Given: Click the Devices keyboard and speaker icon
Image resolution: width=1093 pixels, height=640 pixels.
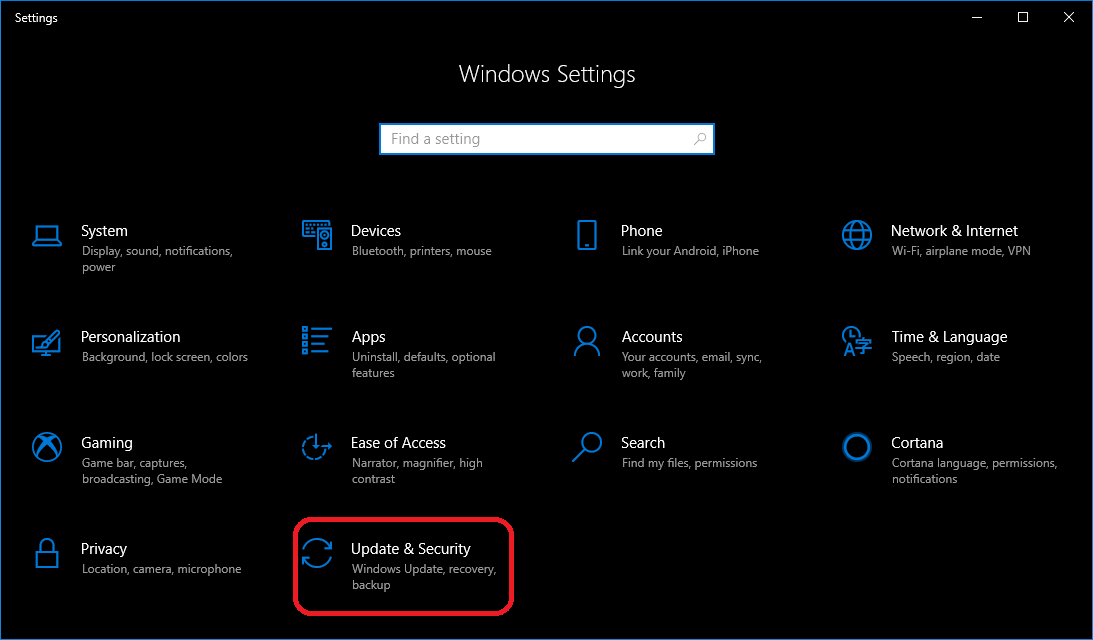Looking at the screenshot, I should click(x=317, y=235).
